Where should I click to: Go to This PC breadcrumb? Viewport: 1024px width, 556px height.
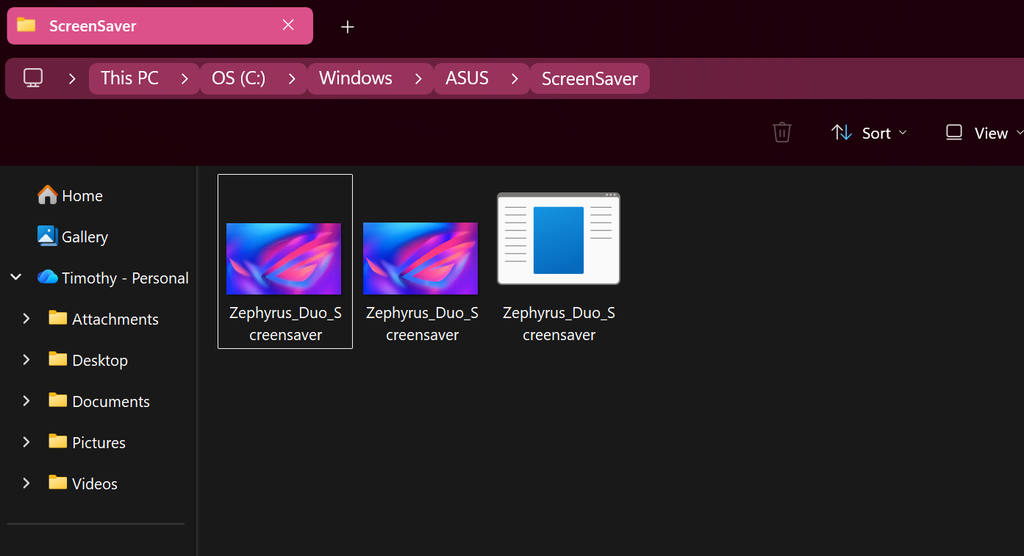[x=129, y=78]
